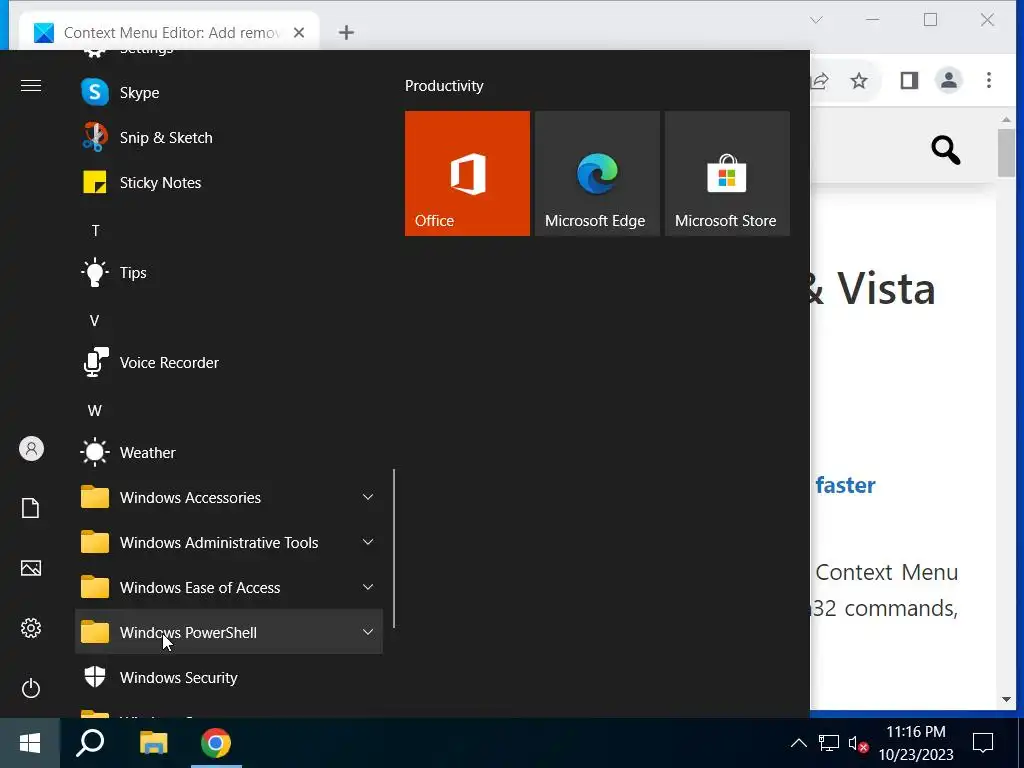Open Chrome's tab search dropdown
This screenshot has width=1024, height=768.
point(816,20)
